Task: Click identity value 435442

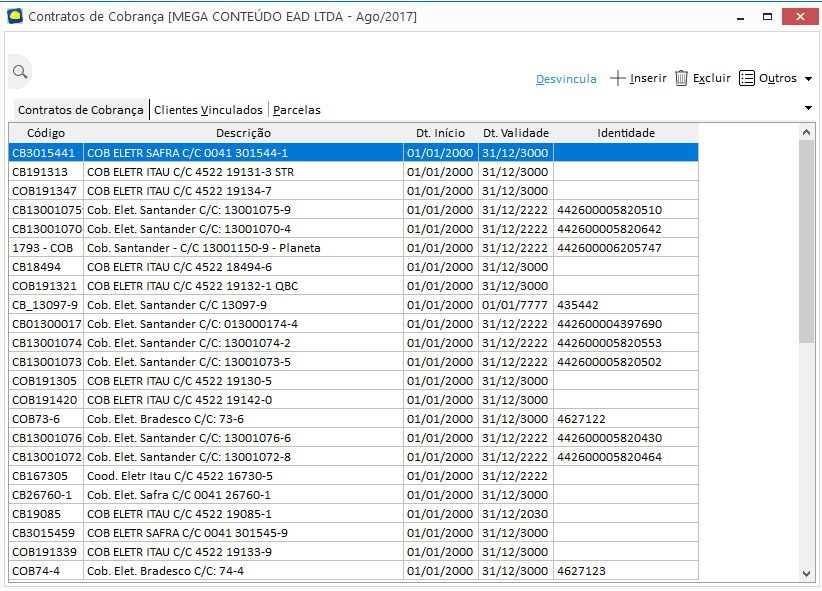Action: [578, 305]
